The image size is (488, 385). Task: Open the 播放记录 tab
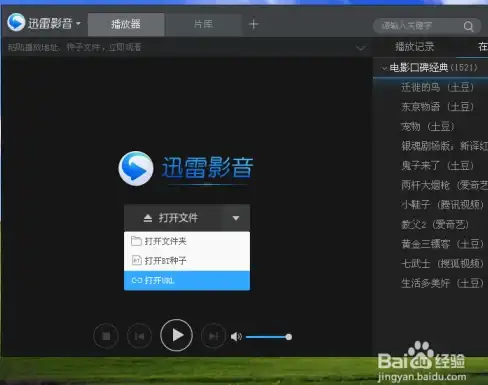(414, 47)
